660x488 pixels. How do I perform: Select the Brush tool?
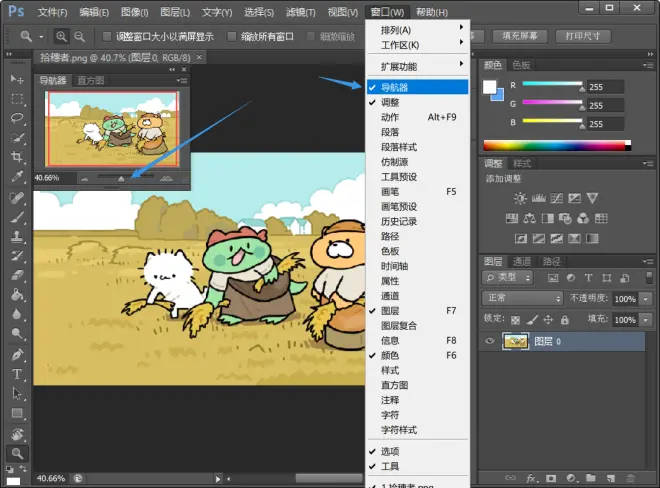click(17, 217)
